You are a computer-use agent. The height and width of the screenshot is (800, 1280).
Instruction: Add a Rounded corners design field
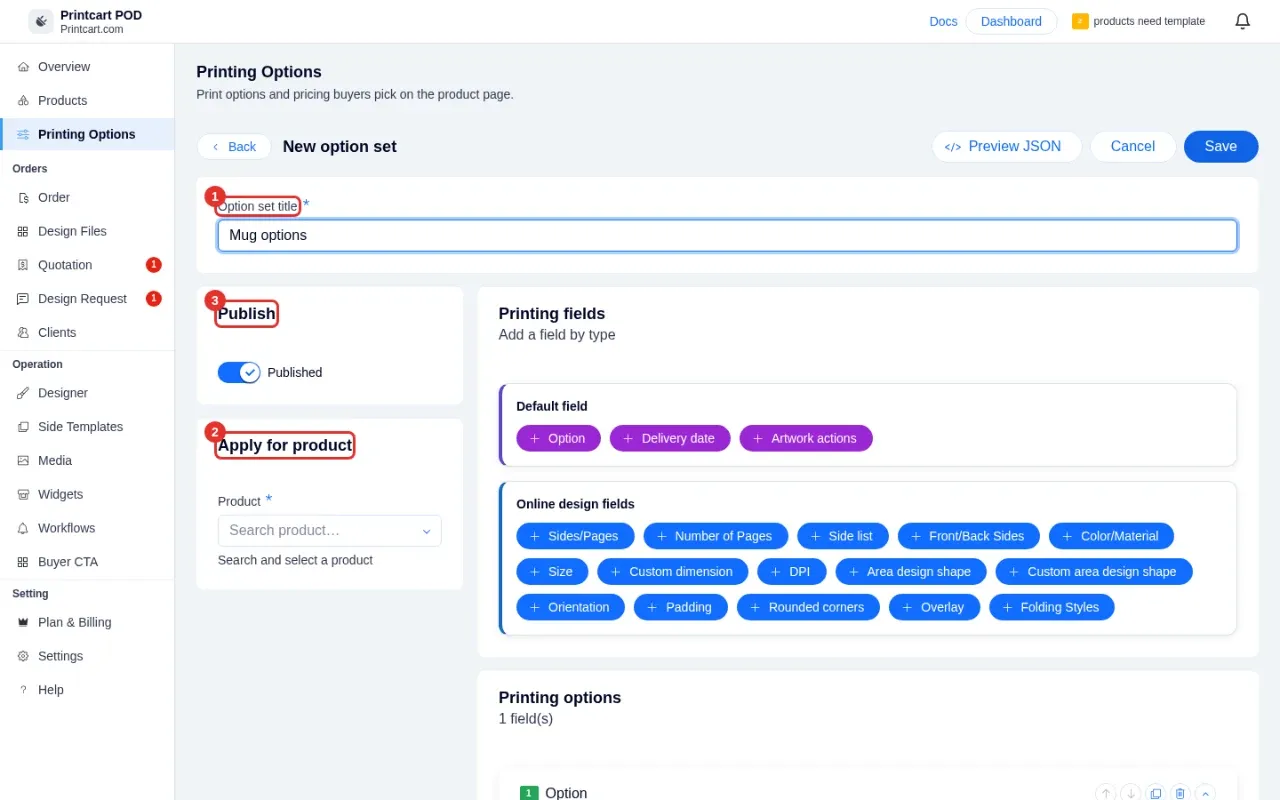[x=808, y=607]
